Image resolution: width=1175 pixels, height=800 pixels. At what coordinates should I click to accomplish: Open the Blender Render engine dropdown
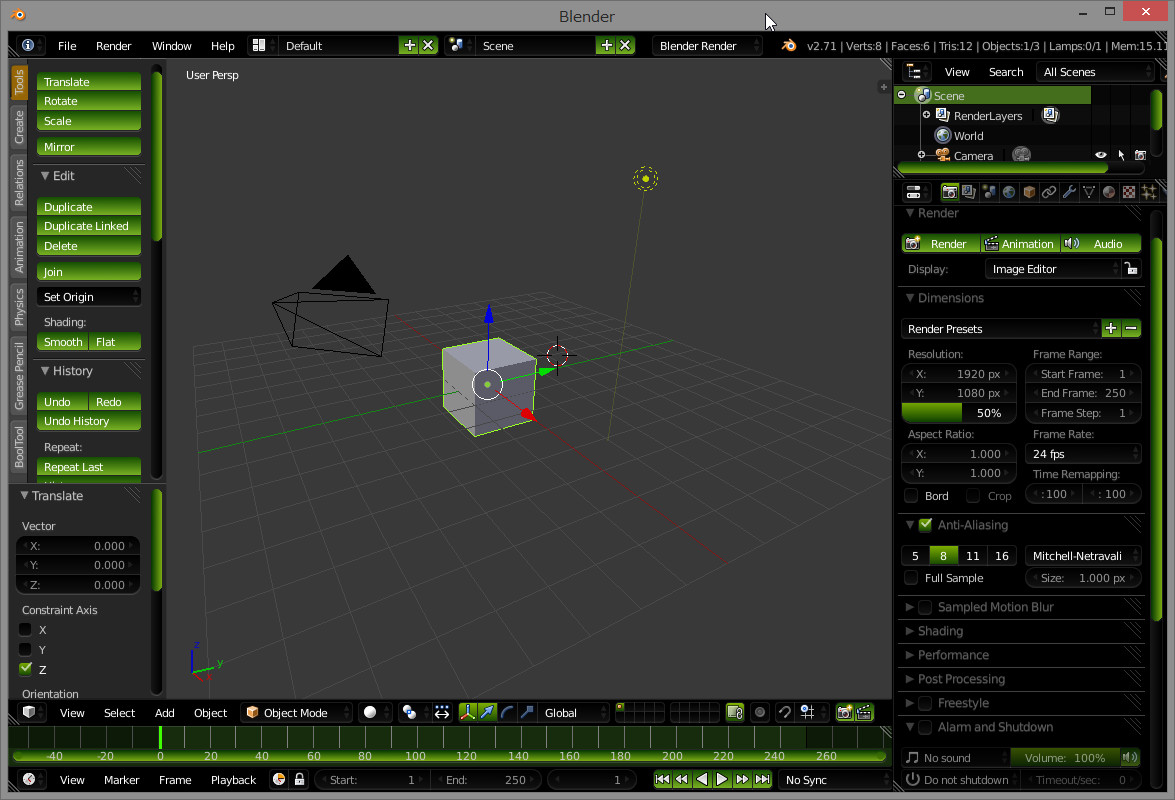(x=707, y=46)
